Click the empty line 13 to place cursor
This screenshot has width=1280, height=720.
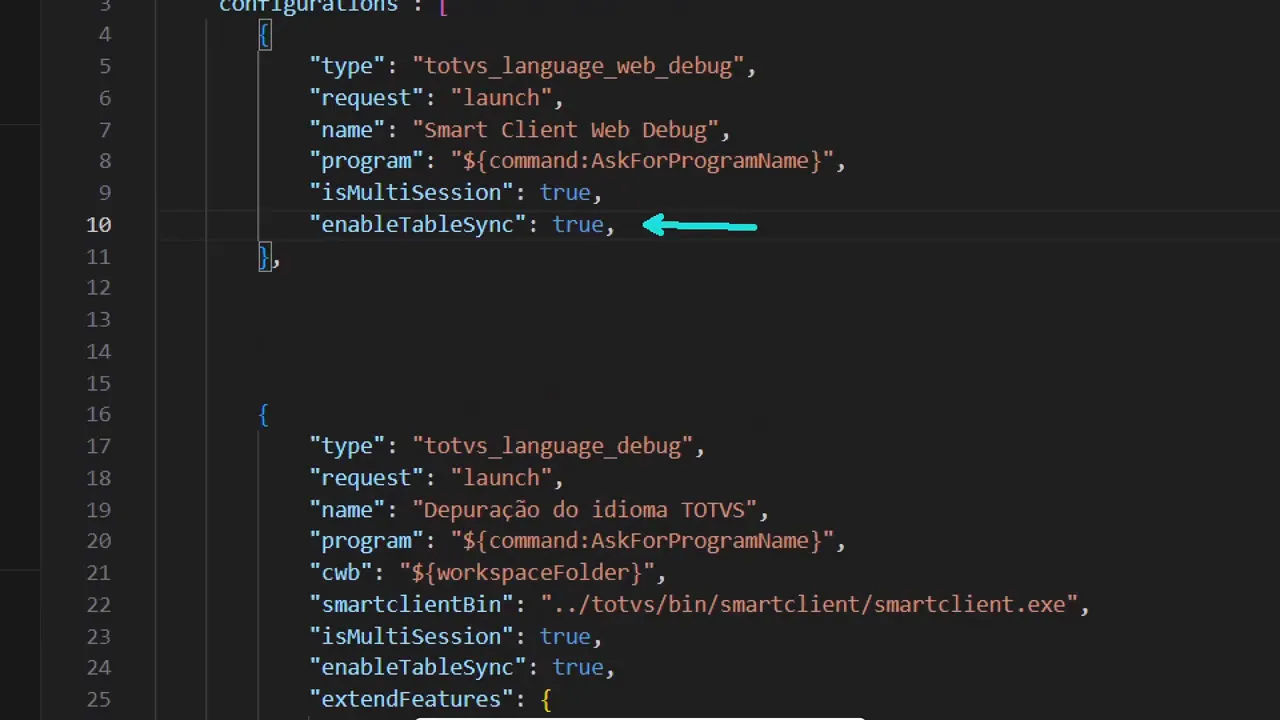pos(400,319)
